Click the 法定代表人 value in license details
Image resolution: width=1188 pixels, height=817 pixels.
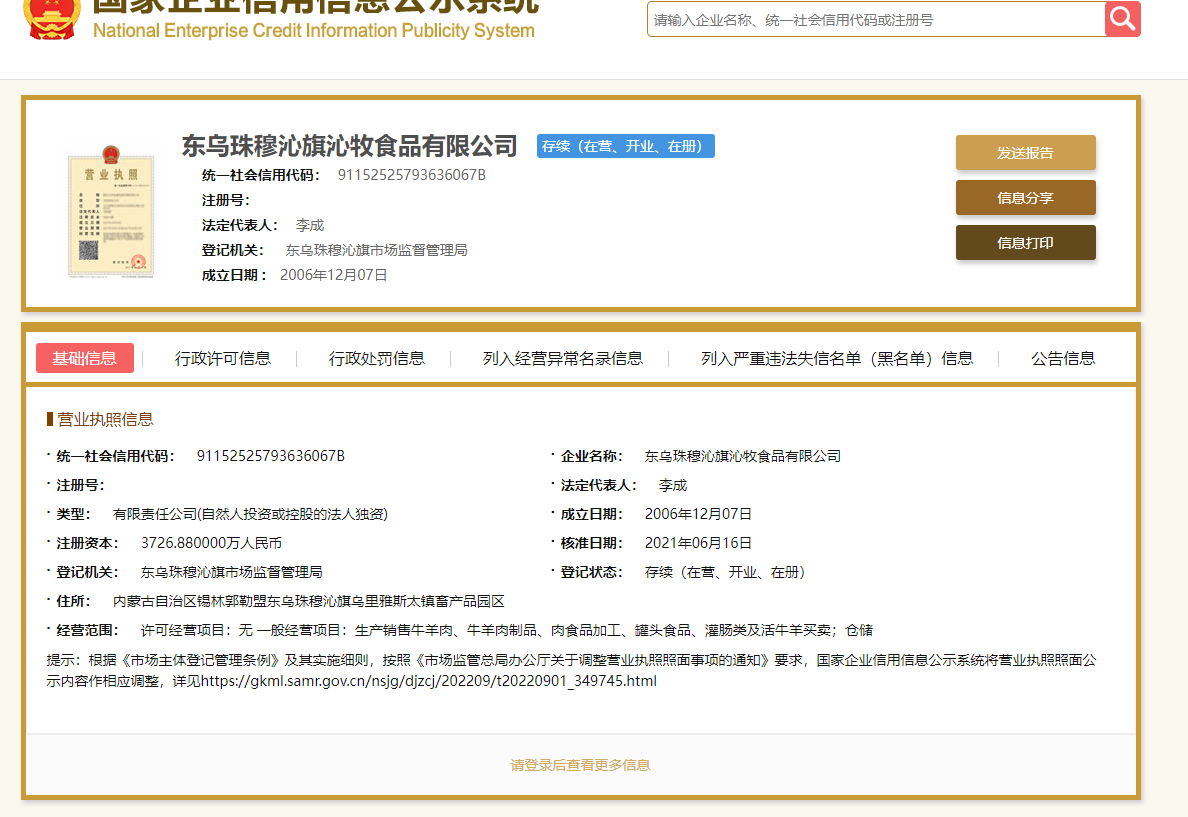[x=673, y=485]
